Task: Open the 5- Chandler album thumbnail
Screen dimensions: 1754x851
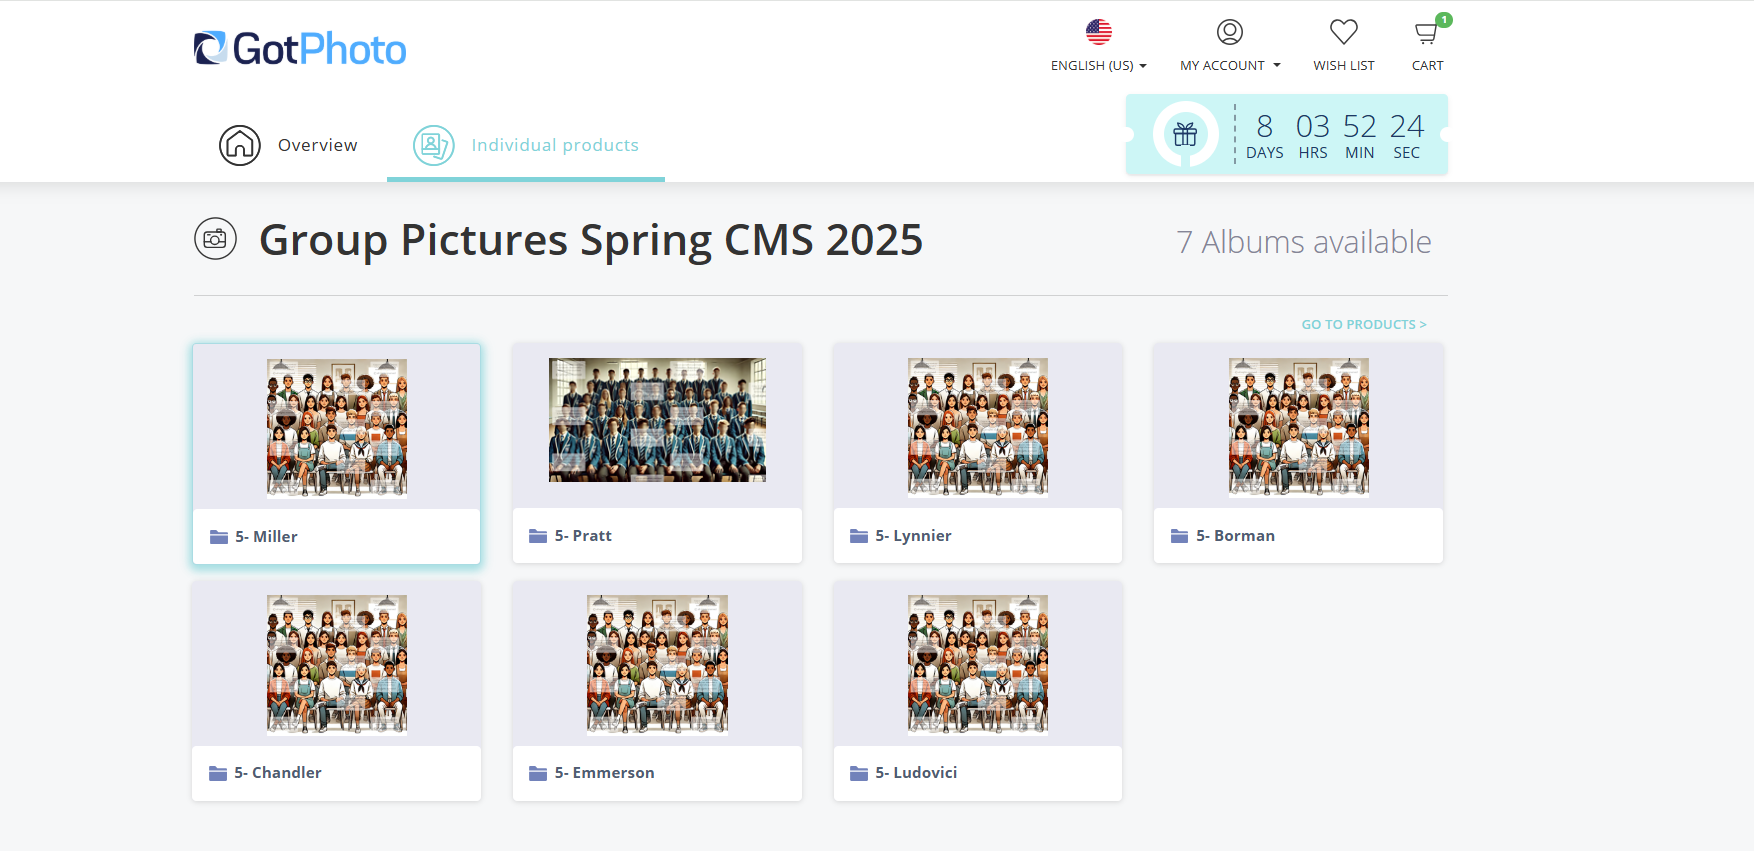Action: point(337,664)
